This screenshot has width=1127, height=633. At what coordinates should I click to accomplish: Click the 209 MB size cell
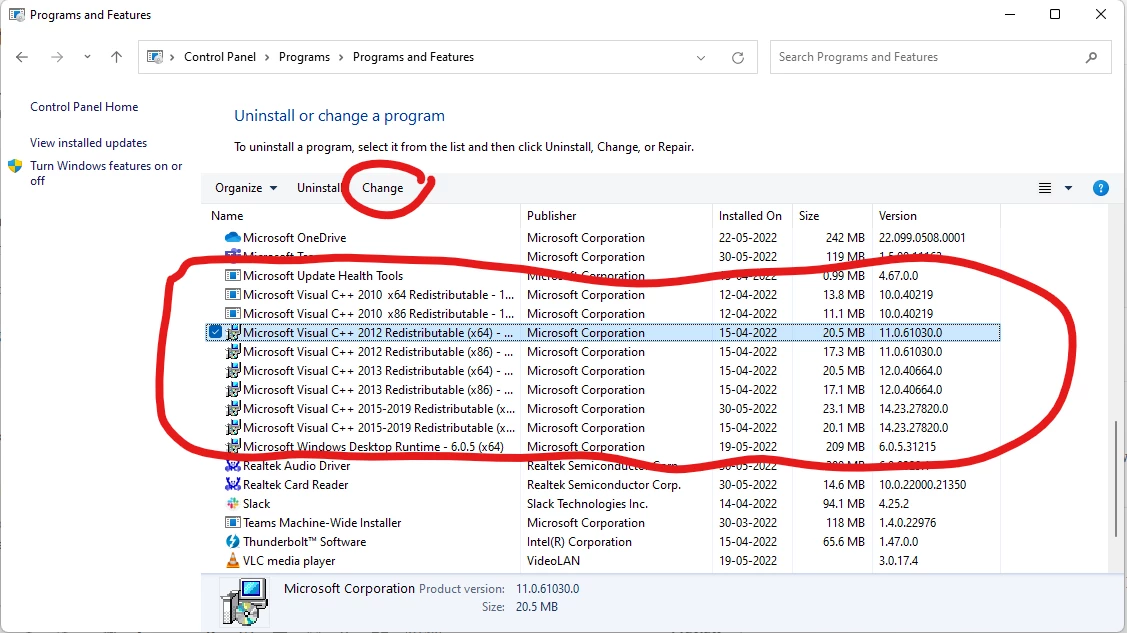pyautogui.click(x=845, y=446)
